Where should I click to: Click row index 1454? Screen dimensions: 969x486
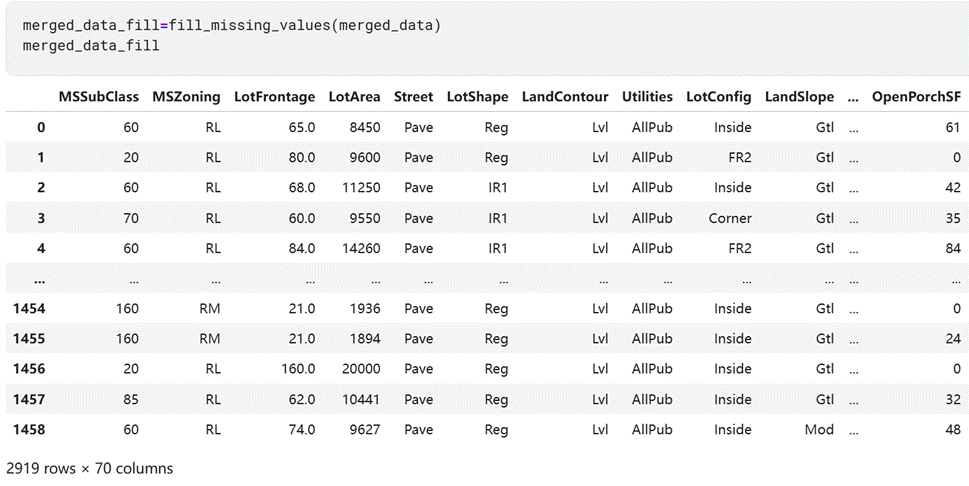coord(29,309)
